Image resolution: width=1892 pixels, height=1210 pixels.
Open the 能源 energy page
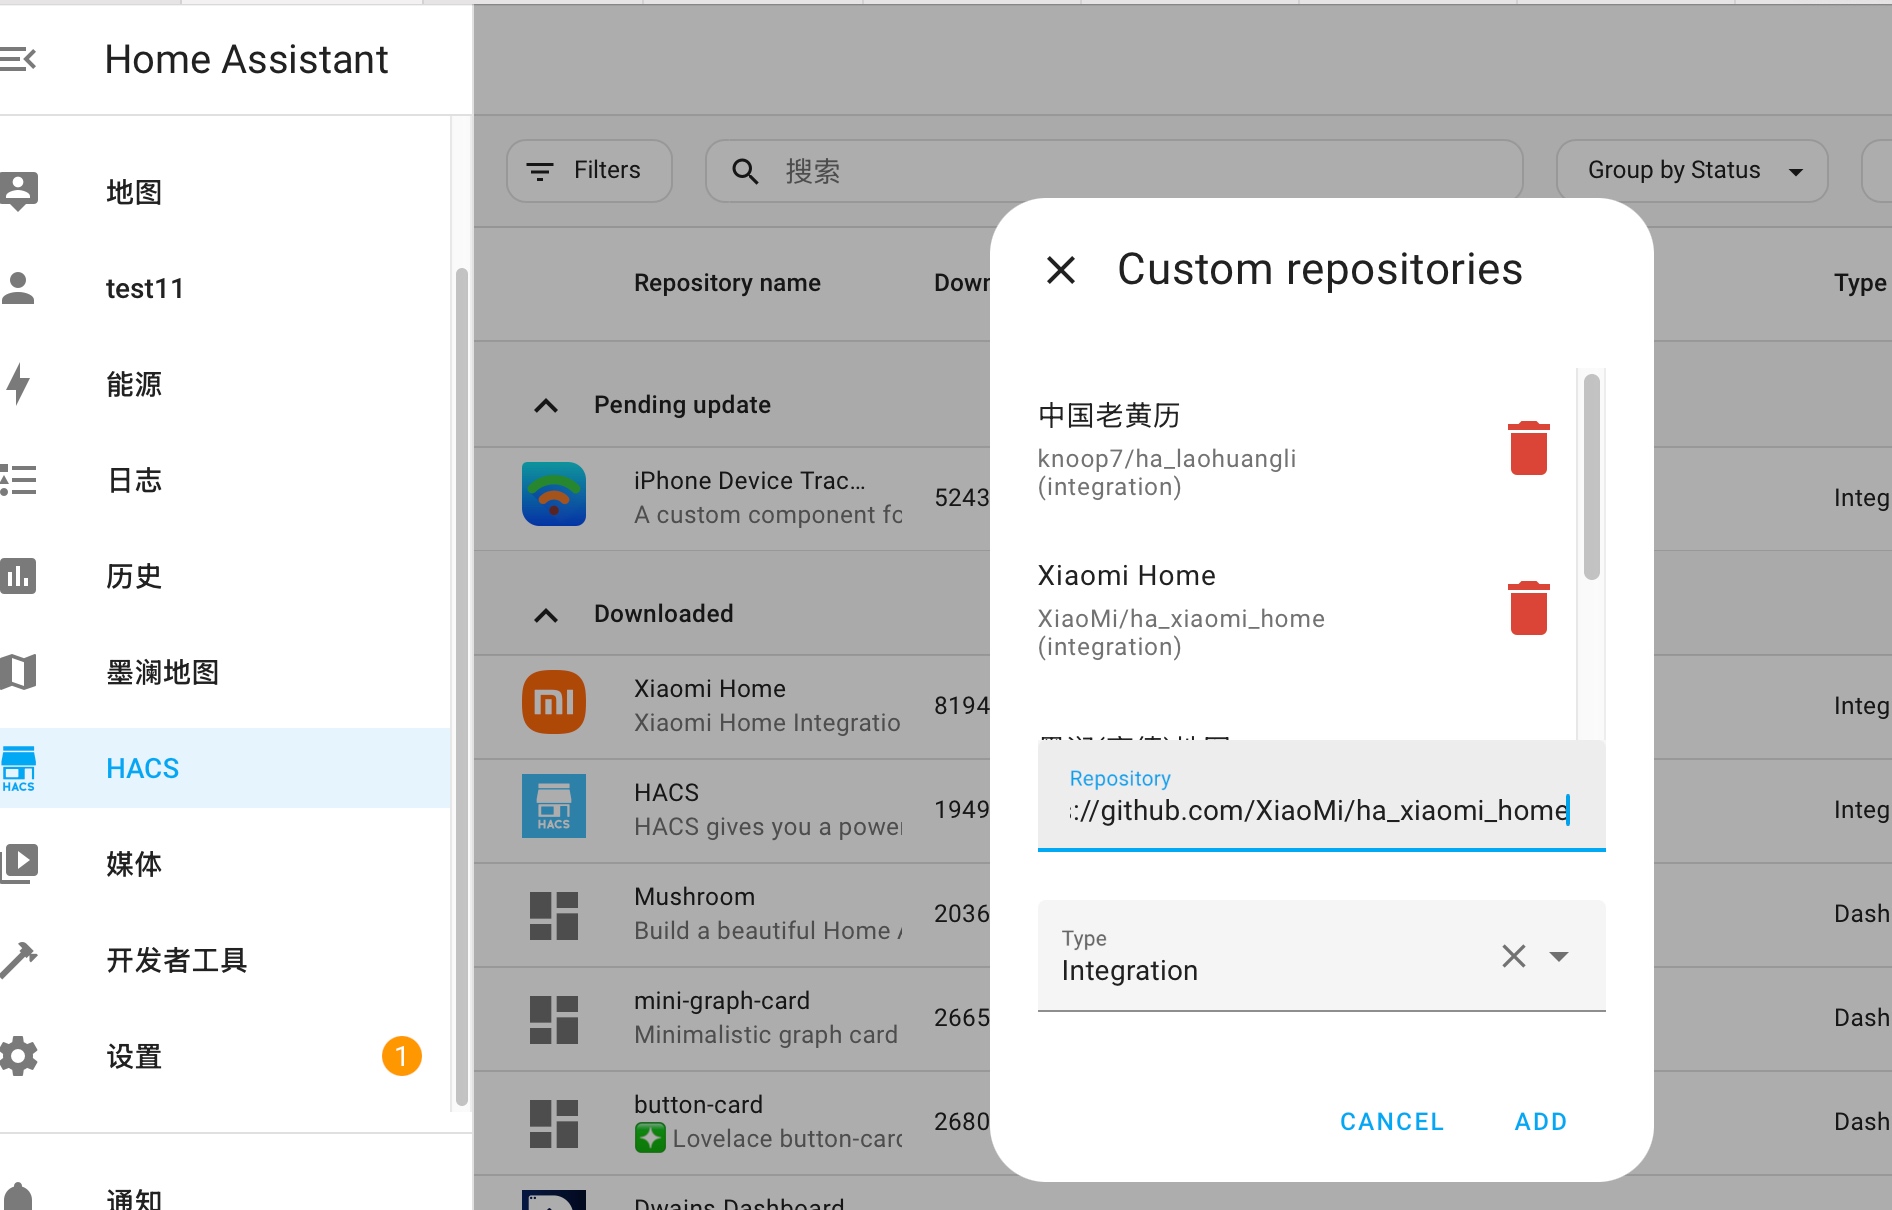click(x=225, y=384)
